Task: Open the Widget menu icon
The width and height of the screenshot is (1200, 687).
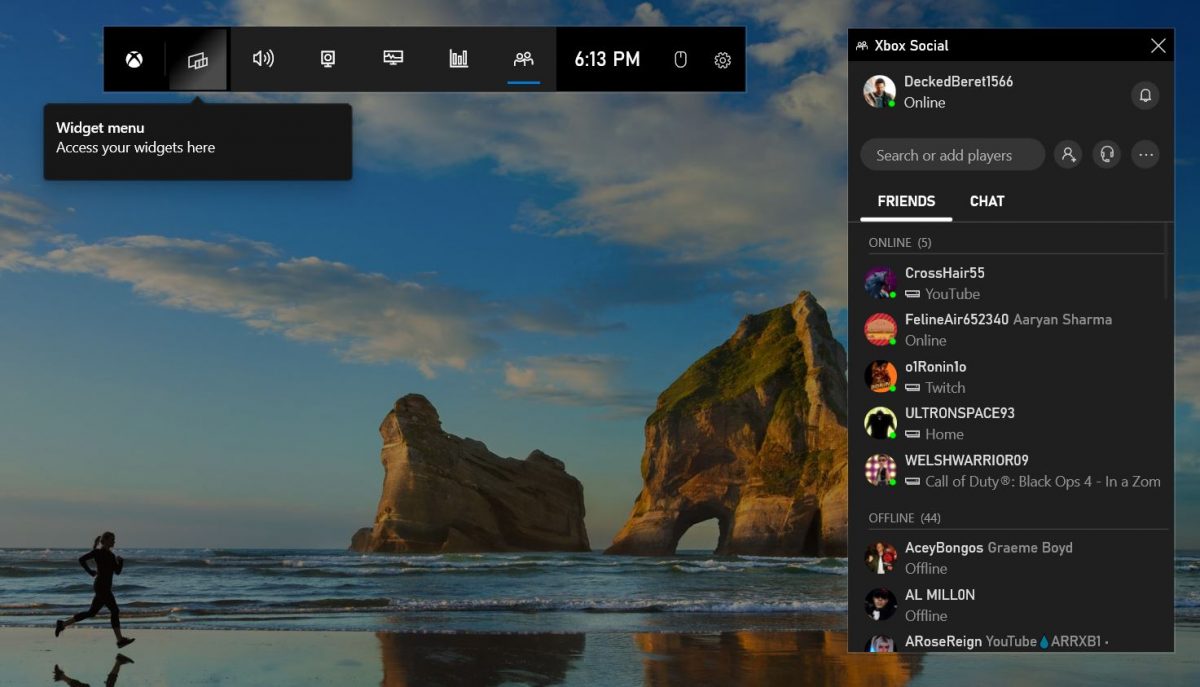Action: click(198, 60)
